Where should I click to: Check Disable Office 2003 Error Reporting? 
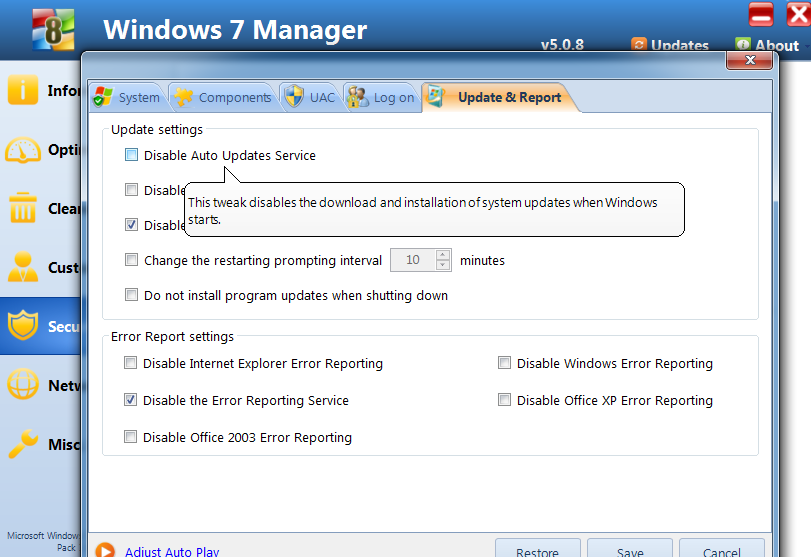tap(130, 437)
